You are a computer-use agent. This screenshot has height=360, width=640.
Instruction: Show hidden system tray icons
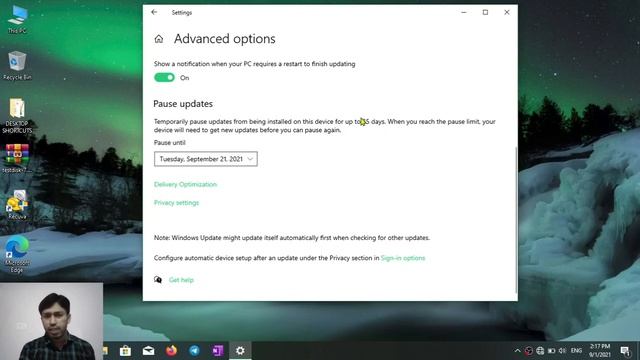518,351
